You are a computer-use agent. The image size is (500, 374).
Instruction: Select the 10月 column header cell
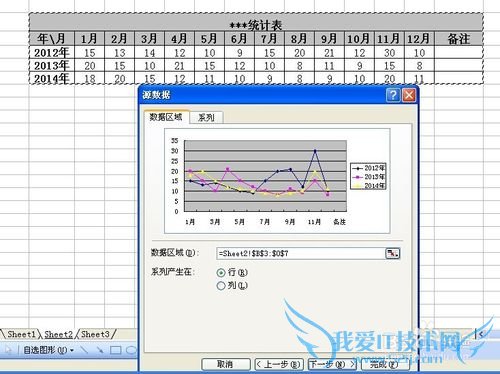pyautogui.click(x=359, y=39)
